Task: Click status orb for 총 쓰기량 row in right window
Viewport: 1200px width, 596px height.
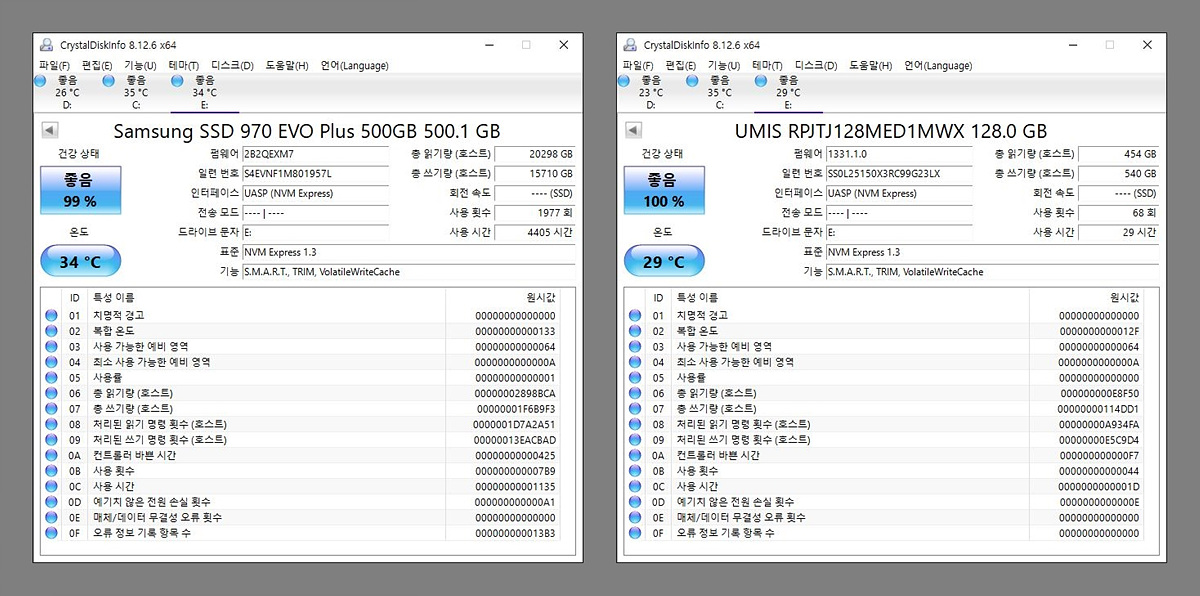Action: point(635,409)
